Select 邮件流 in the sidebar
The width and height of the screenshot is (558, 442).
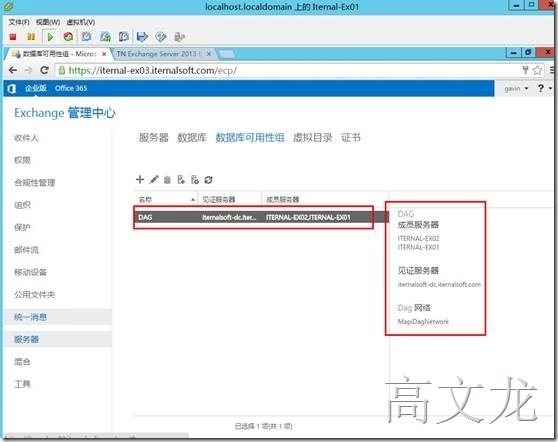pos(26,250)
